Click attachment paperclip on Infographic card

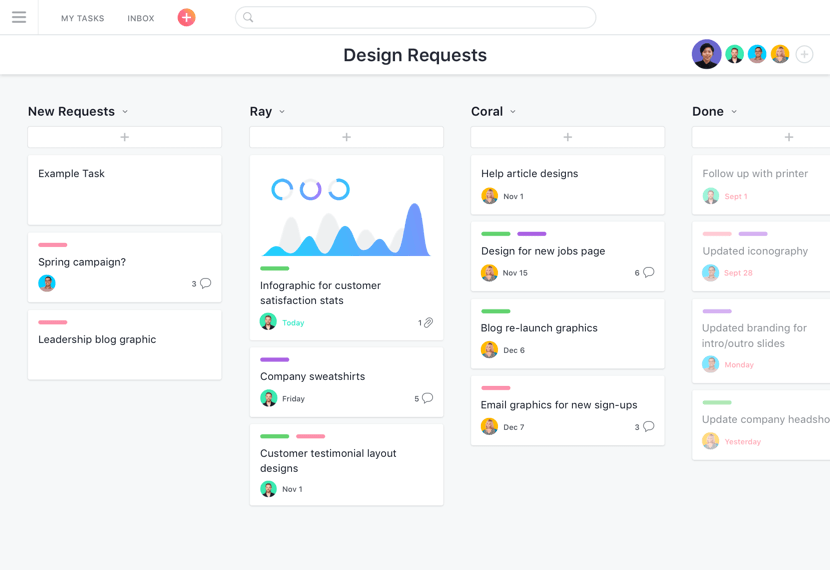pos(428,323)
